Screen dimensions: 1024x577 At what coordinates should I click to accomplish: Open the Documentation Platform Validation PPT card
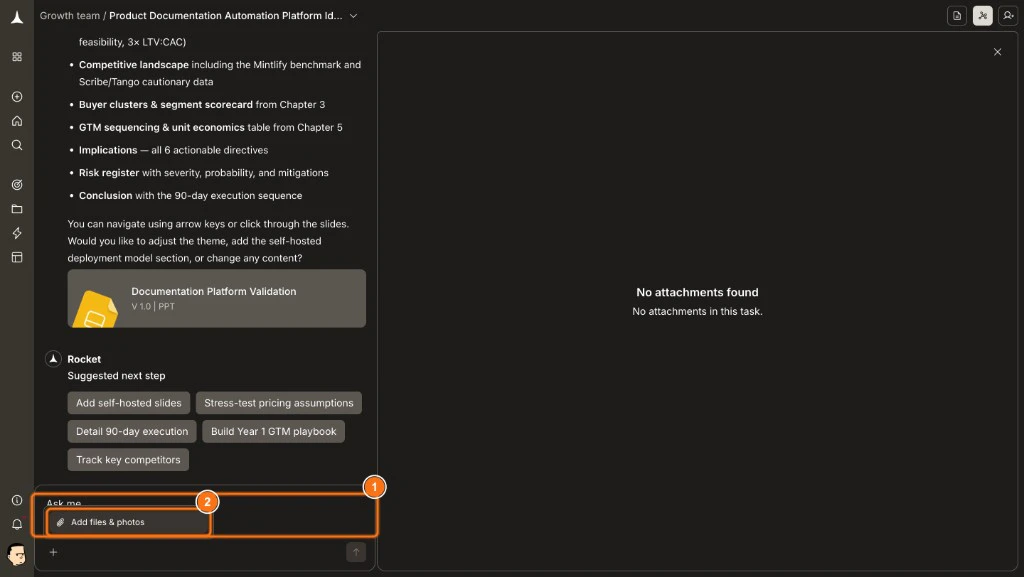point(216,298)
